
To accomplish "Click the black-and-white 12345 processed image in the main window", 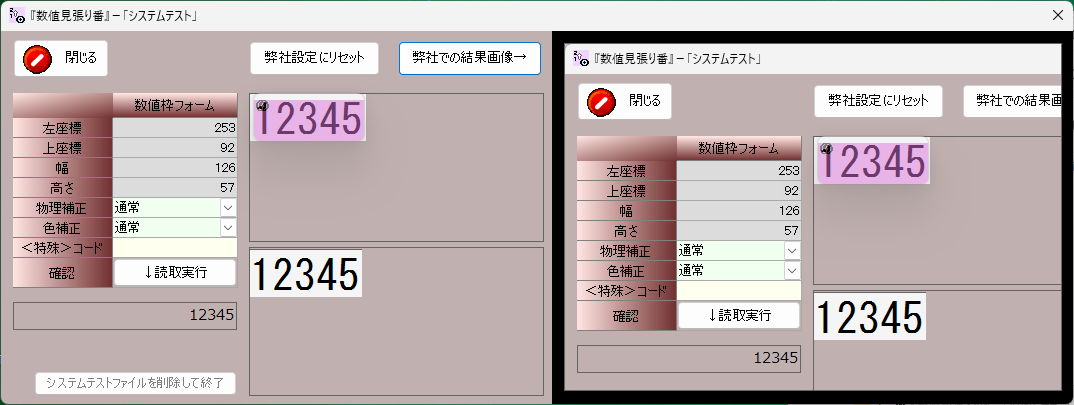I will pyautogui.click(x=305, y=273).
